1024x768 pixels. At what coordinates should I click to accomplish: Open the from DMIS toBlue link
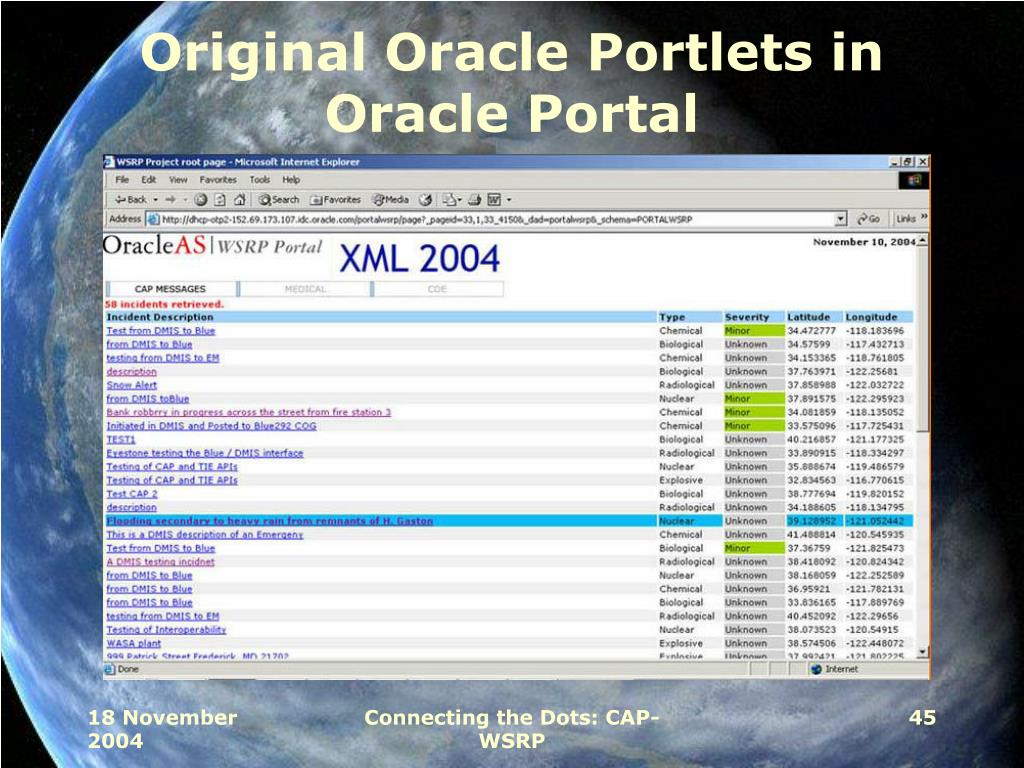(148, 398)
